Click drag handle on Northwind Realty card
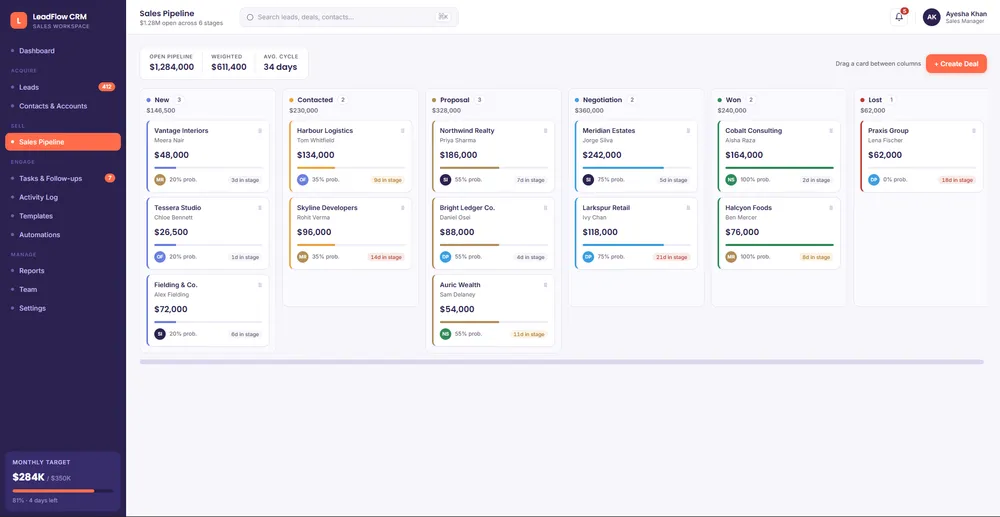The image size is (1000, 517). (x=545, y=131)
